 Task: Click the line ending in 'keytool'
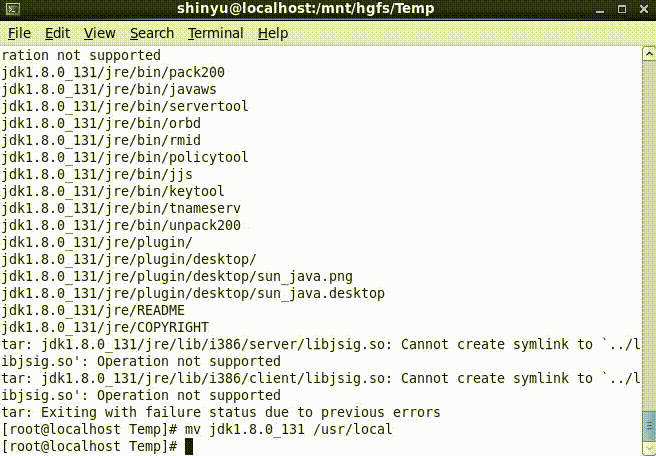pos(113,191)
